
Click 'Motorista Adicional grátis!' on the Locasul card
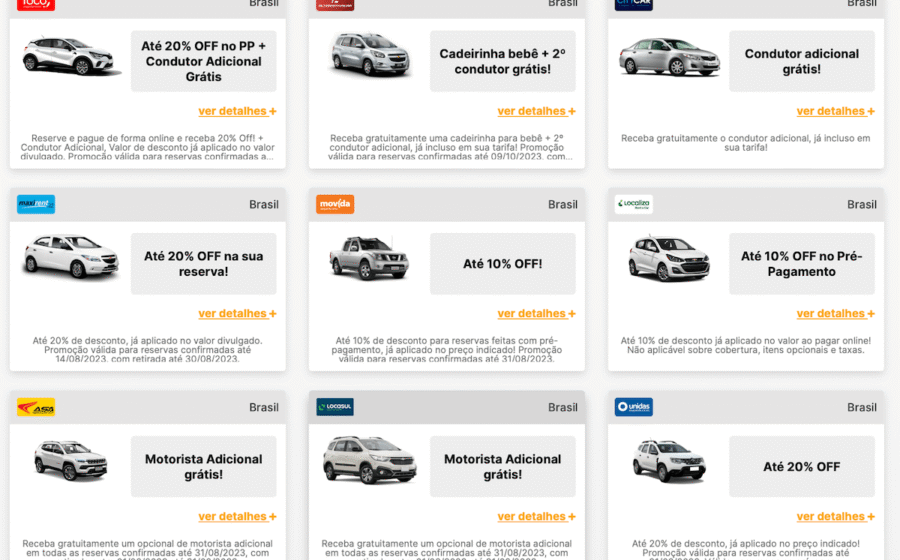(502, 466)
